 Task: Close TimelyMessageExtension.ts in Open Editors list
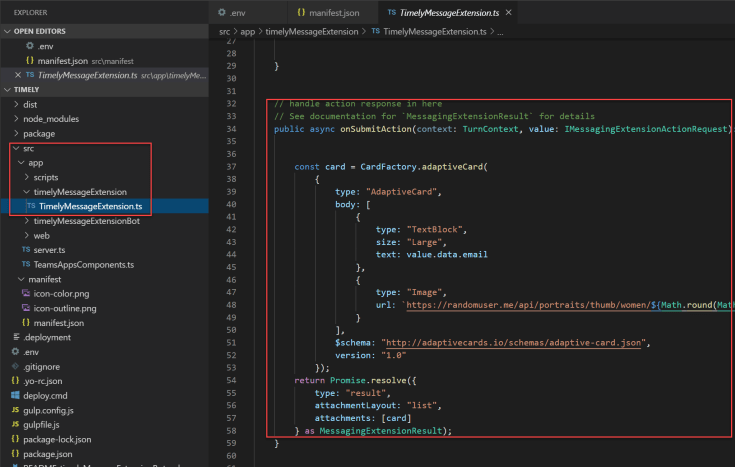(17, 75)
